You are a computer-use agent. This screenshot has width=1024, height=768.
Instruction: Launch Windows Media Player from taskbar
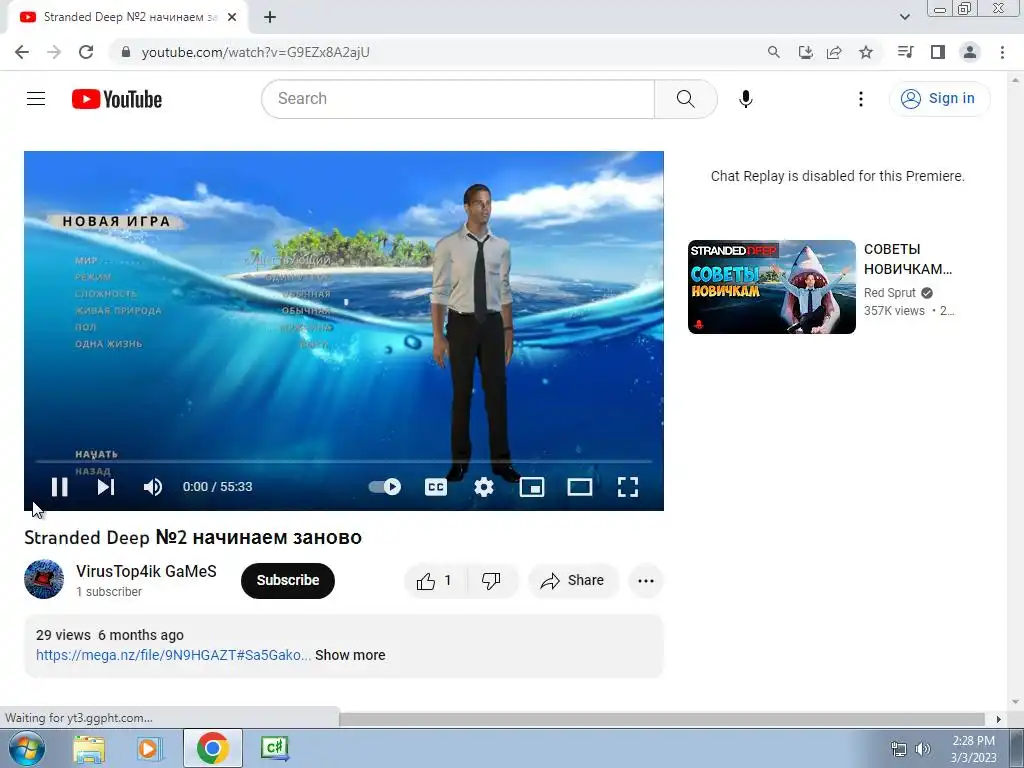tap(150, 748)
